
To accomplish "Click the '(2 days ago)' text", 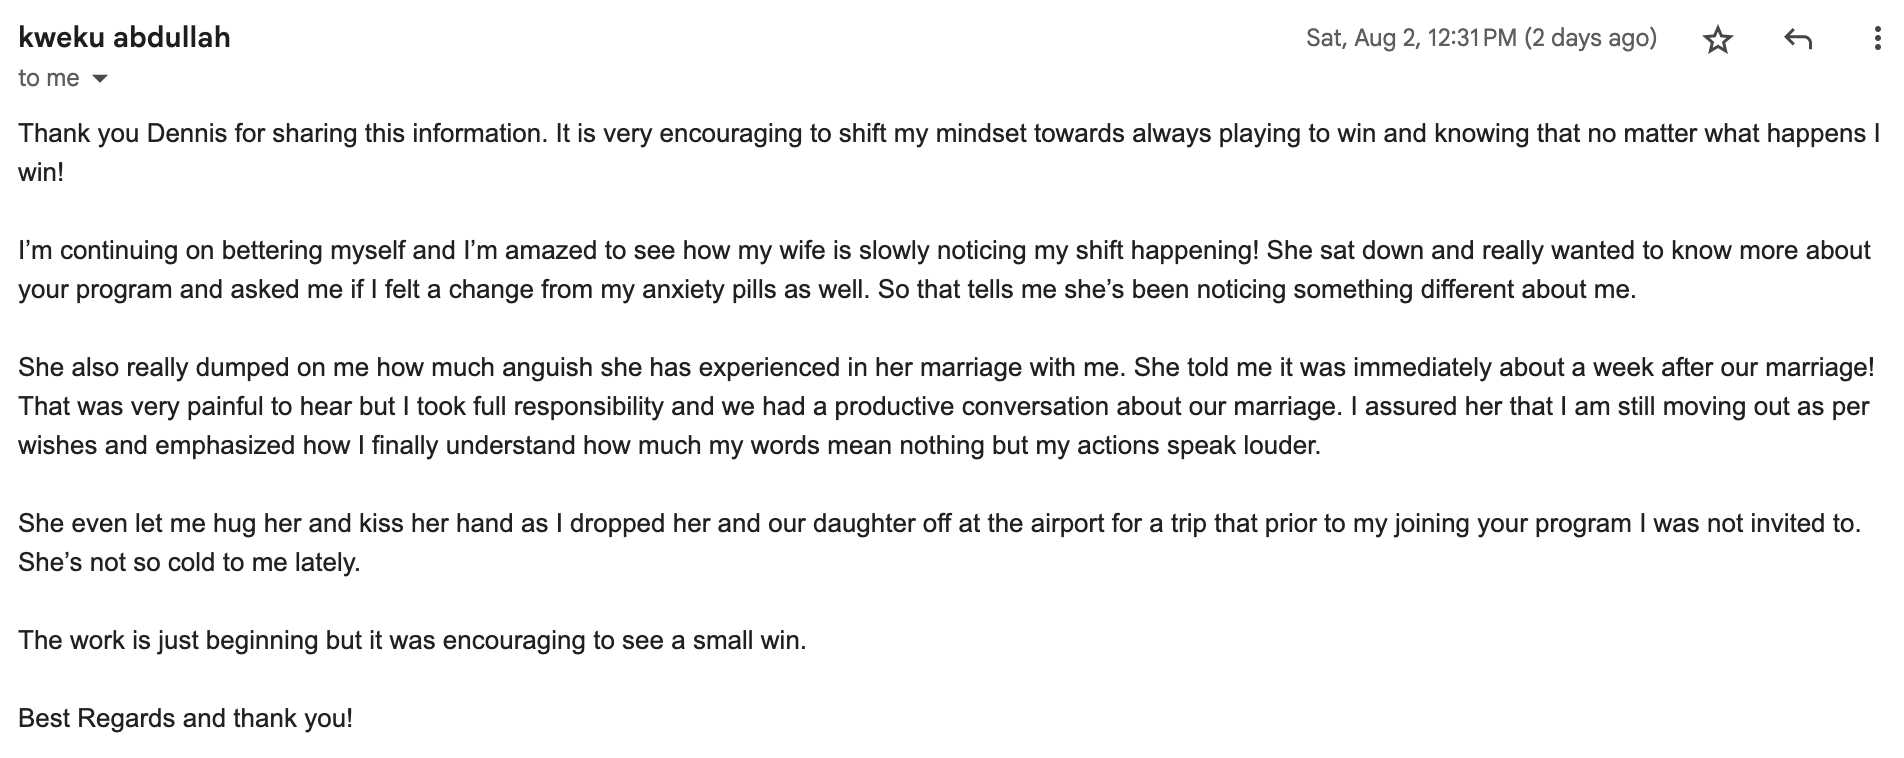I will 1590,38.
